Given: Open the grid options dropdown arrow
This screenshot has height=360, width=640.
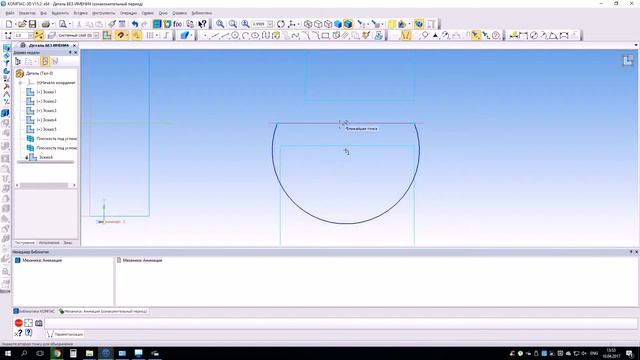Looking at the screenshot, I should (x=157, y=36).
